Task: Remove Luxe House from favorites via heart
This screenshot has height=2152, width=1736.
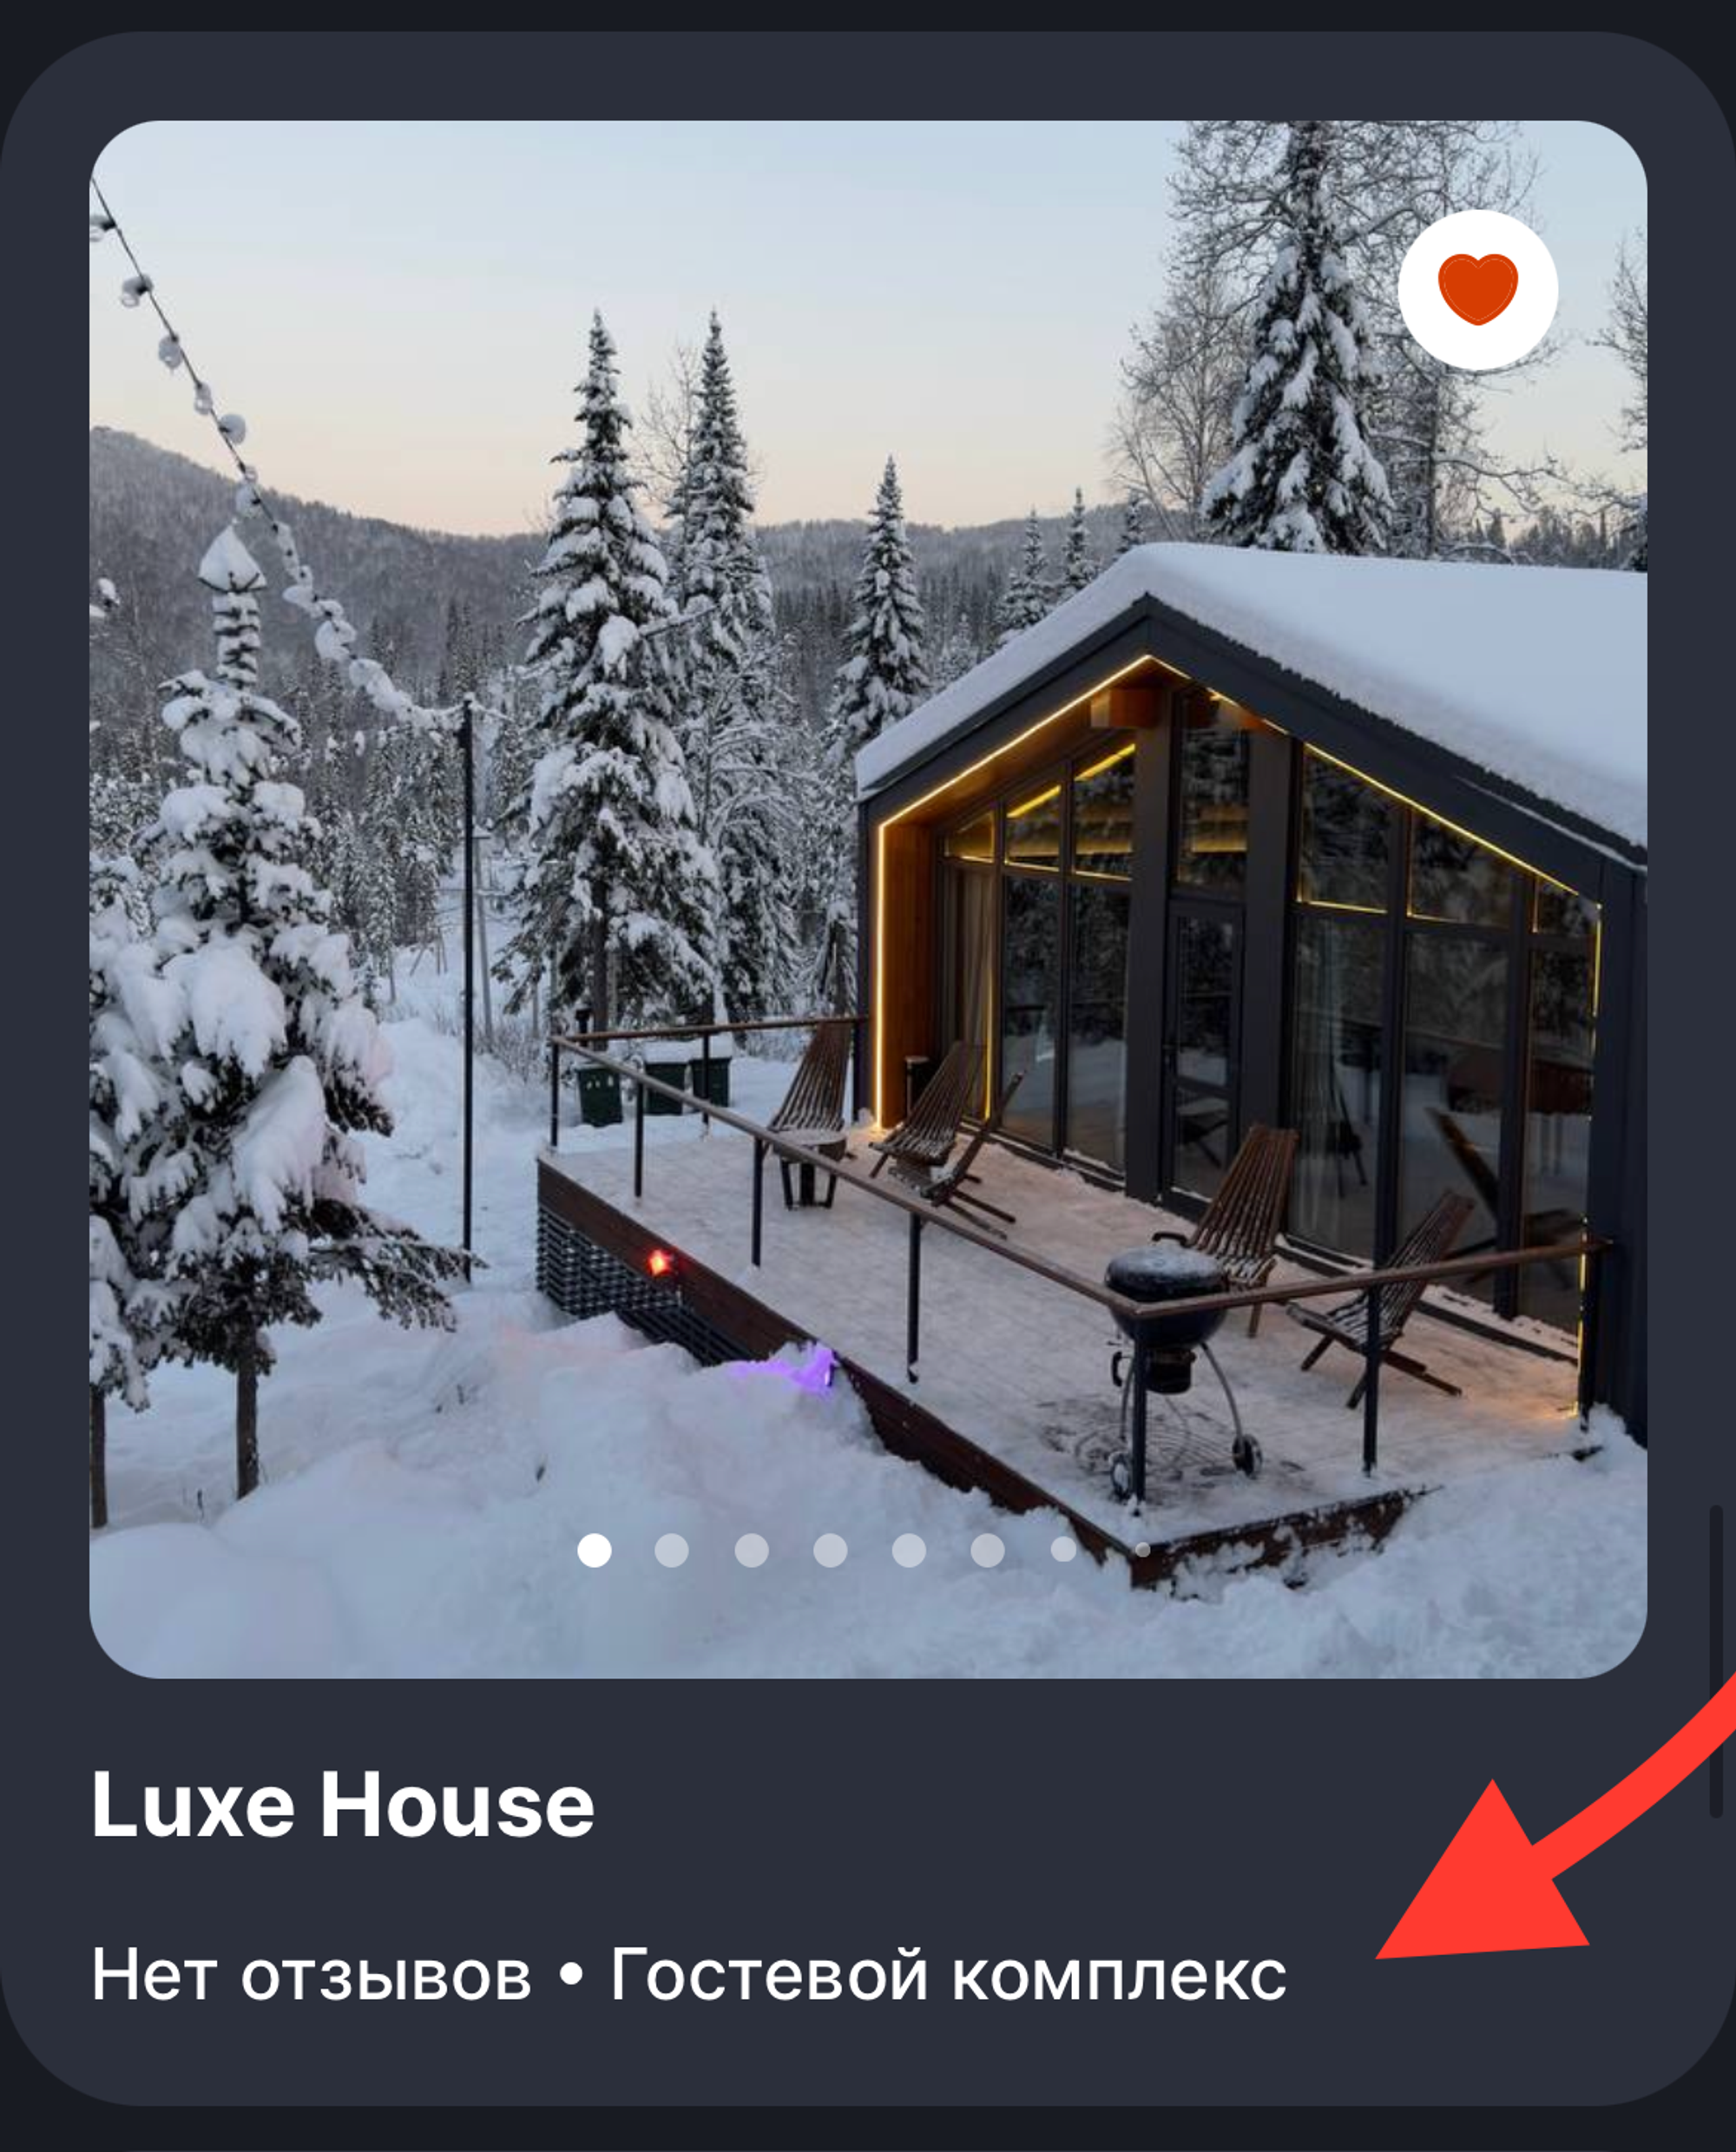Action: [1477, 290]
